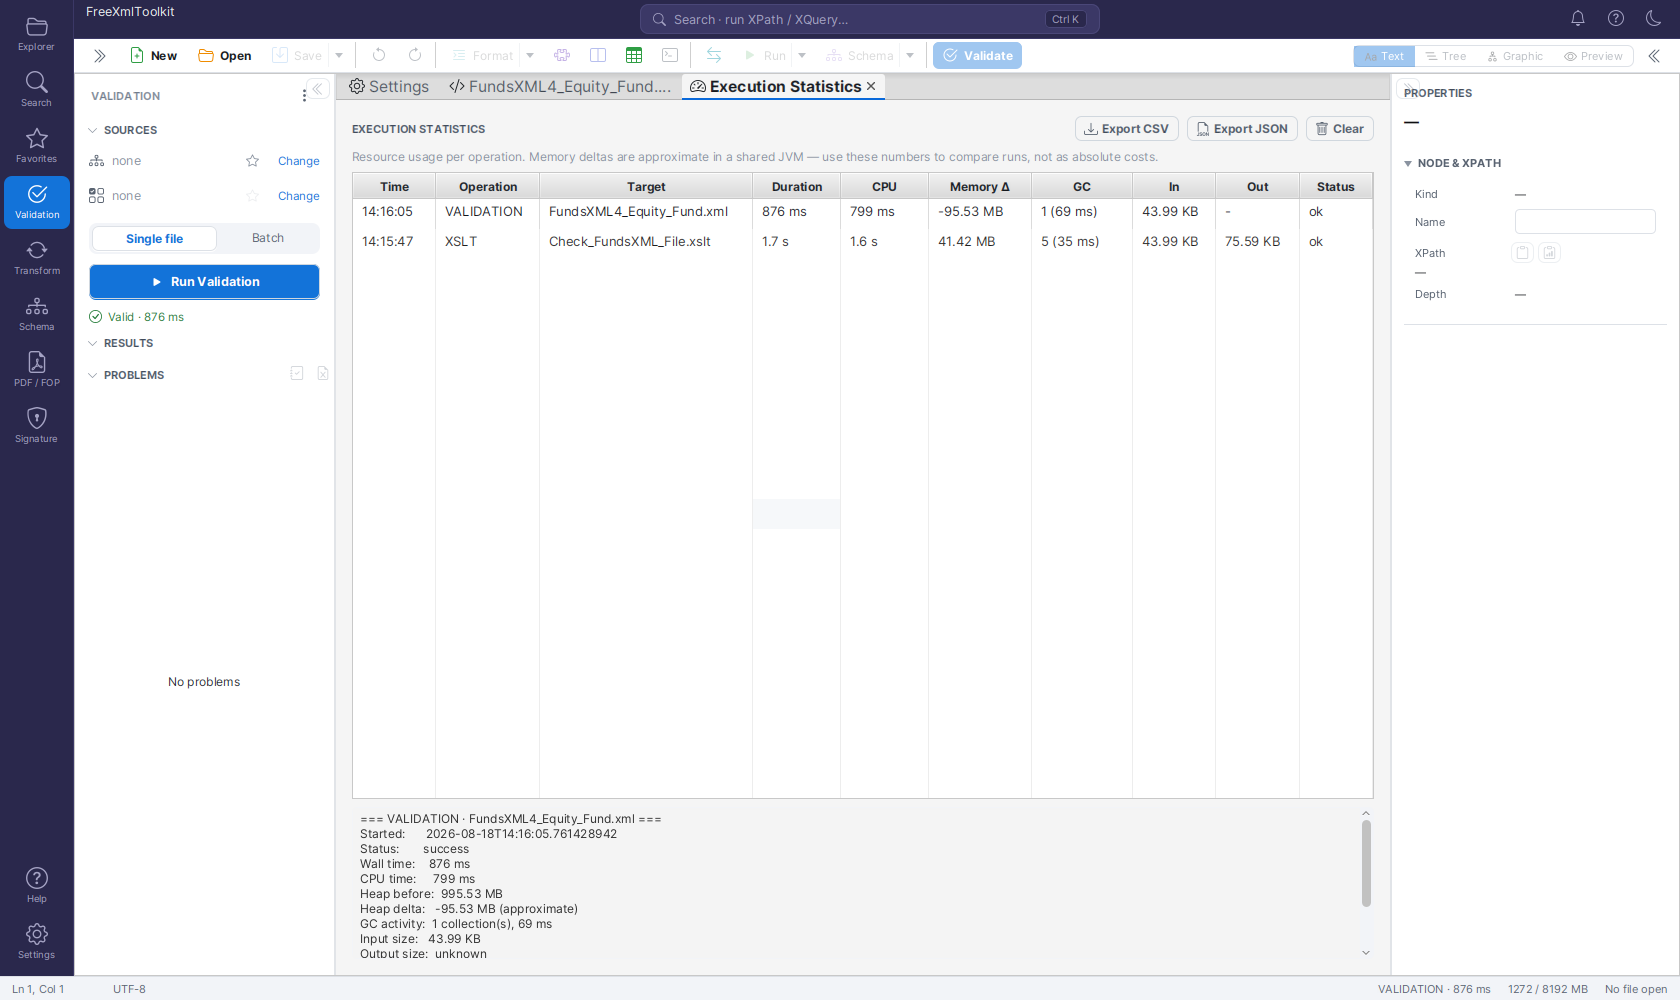Select Single file mode
This screenshot has height=1003, width=1680.
click(154, 239)
